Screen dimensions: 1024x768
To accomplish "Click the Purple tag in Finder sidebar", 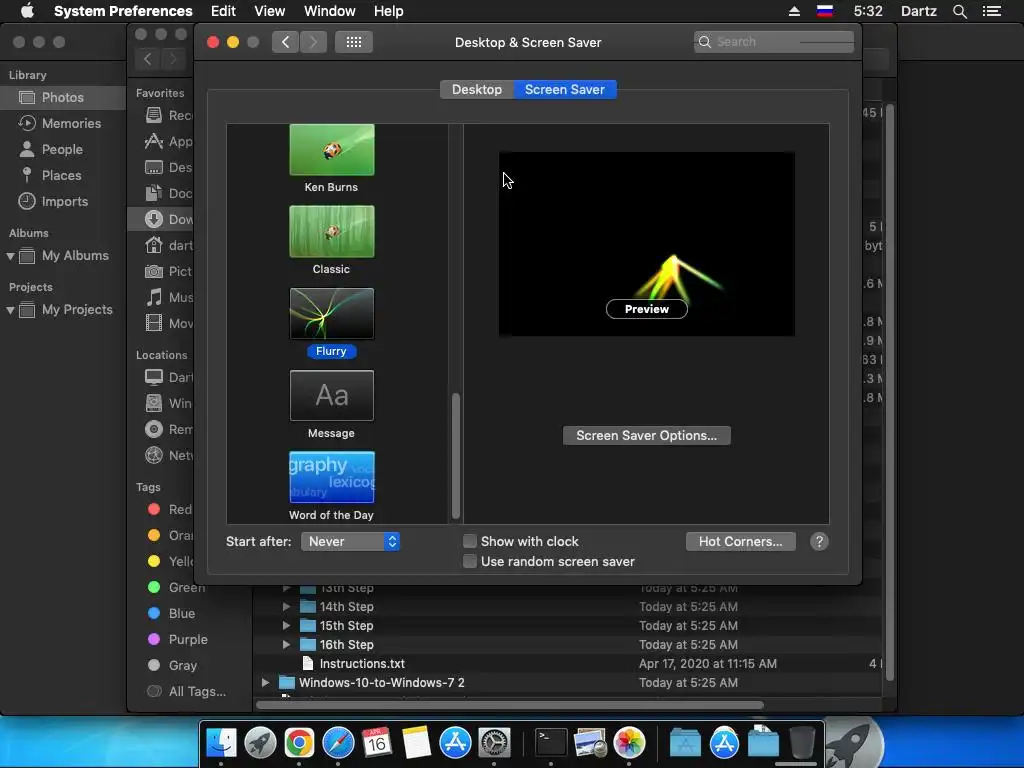I will (x=188, y=640).
